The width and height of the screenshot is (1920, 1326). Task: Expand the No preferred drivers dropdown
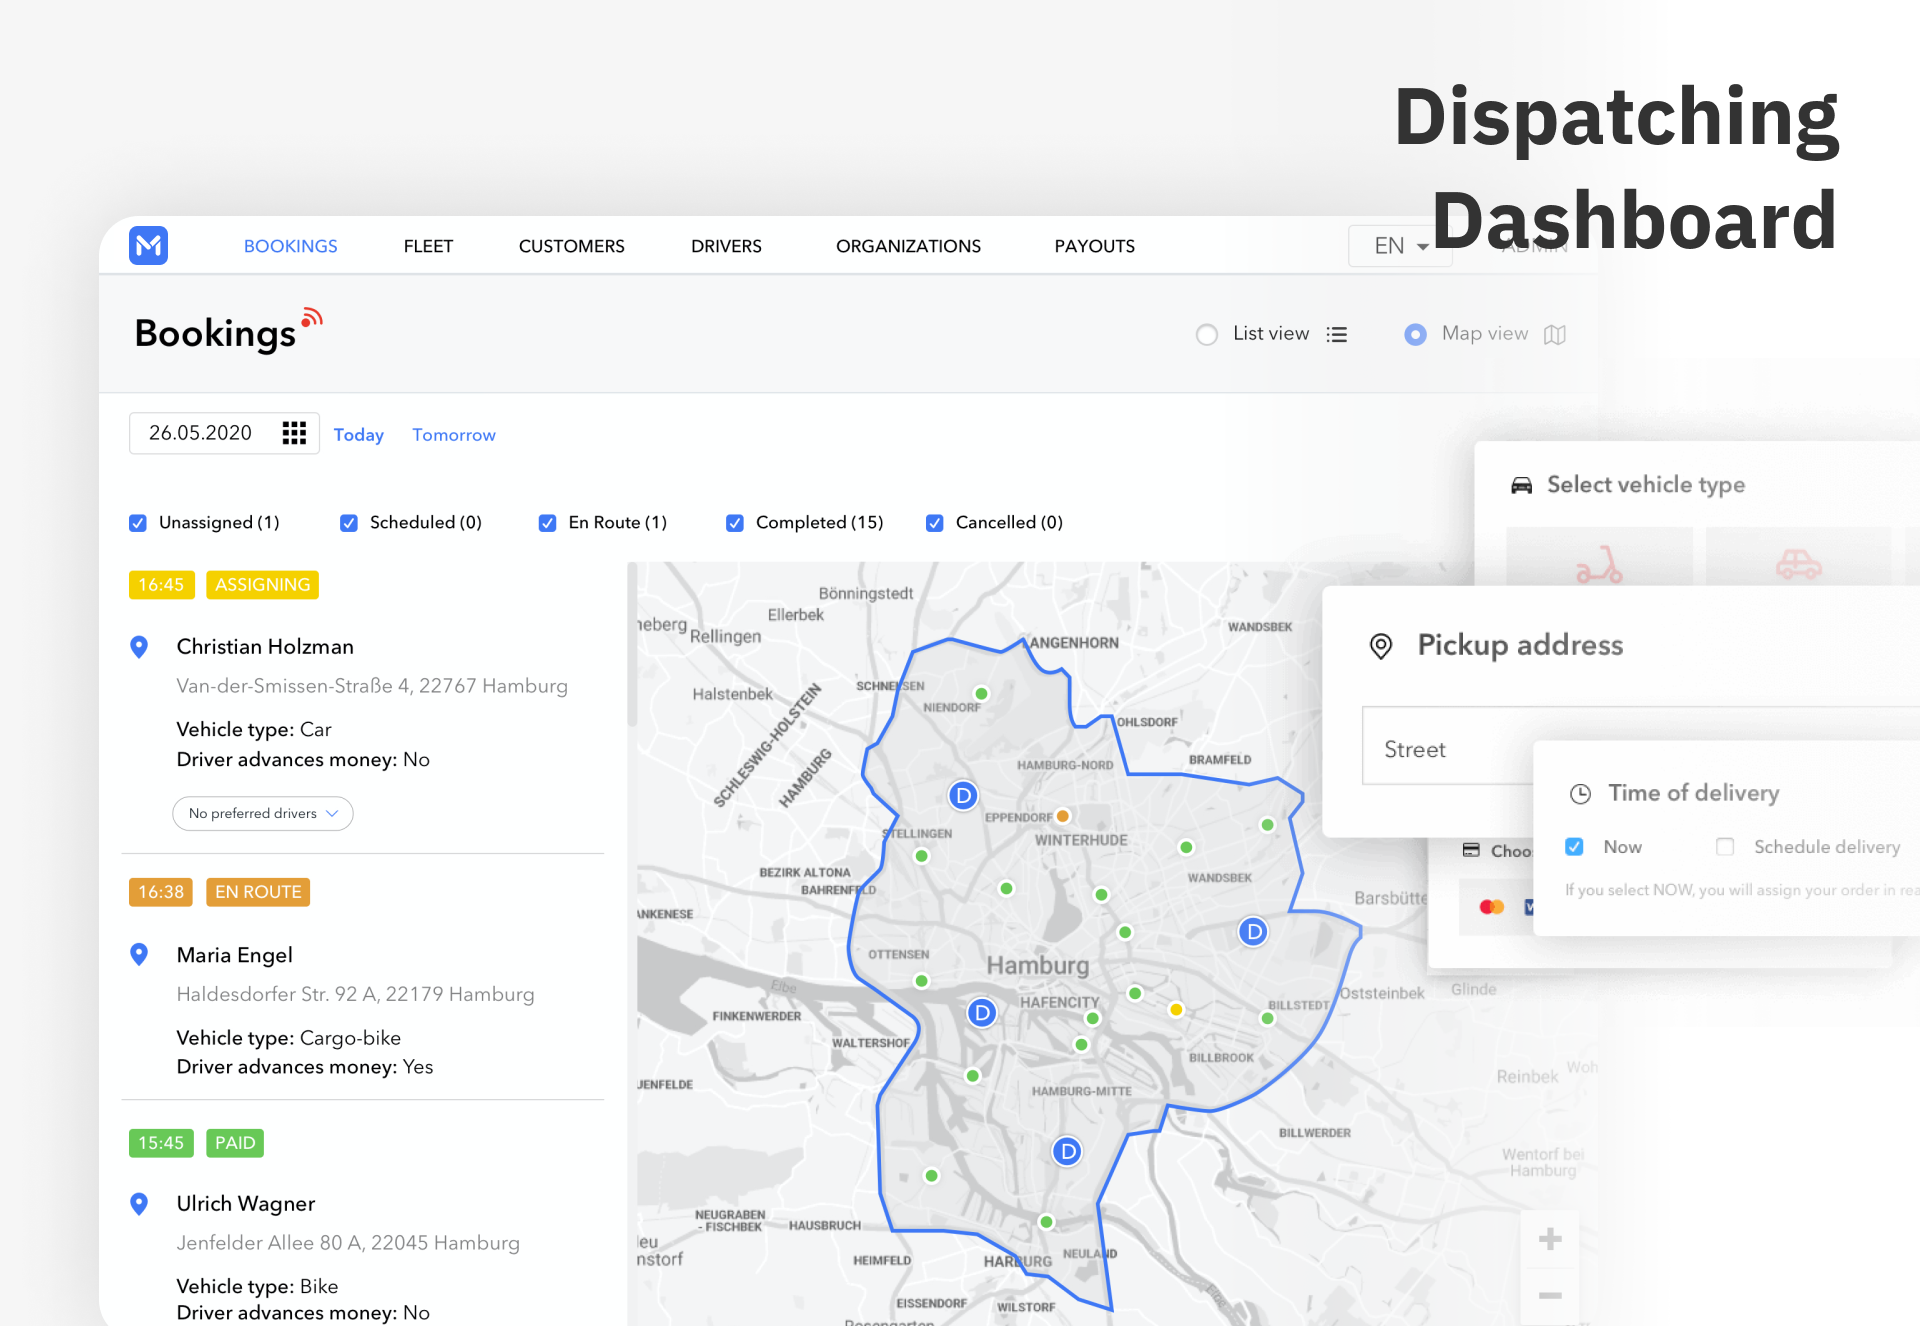(x=263, y=813)
